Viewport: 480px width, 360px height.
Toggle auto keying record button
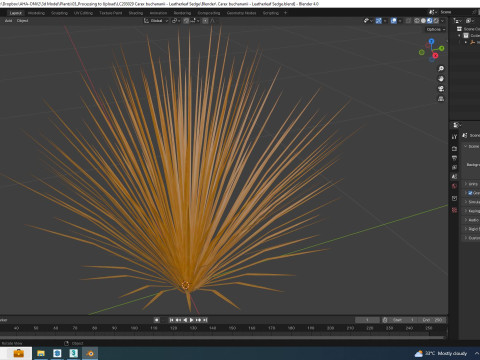[156, 320]
